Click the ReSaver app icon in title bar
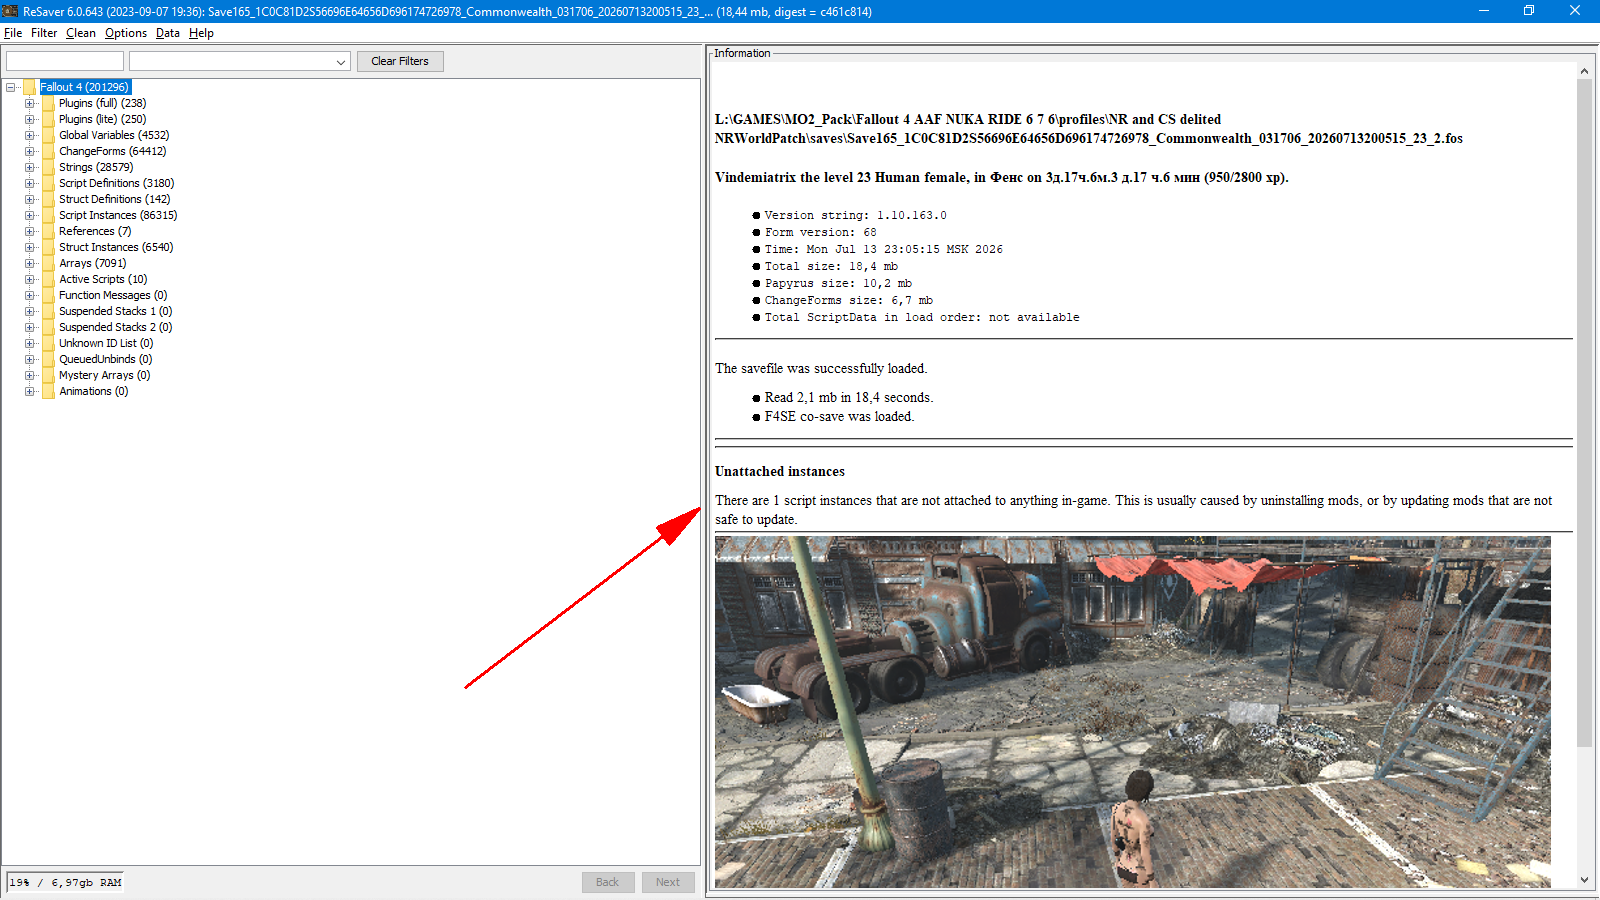This screenshot has height=900, width=1600. point(11,11)
